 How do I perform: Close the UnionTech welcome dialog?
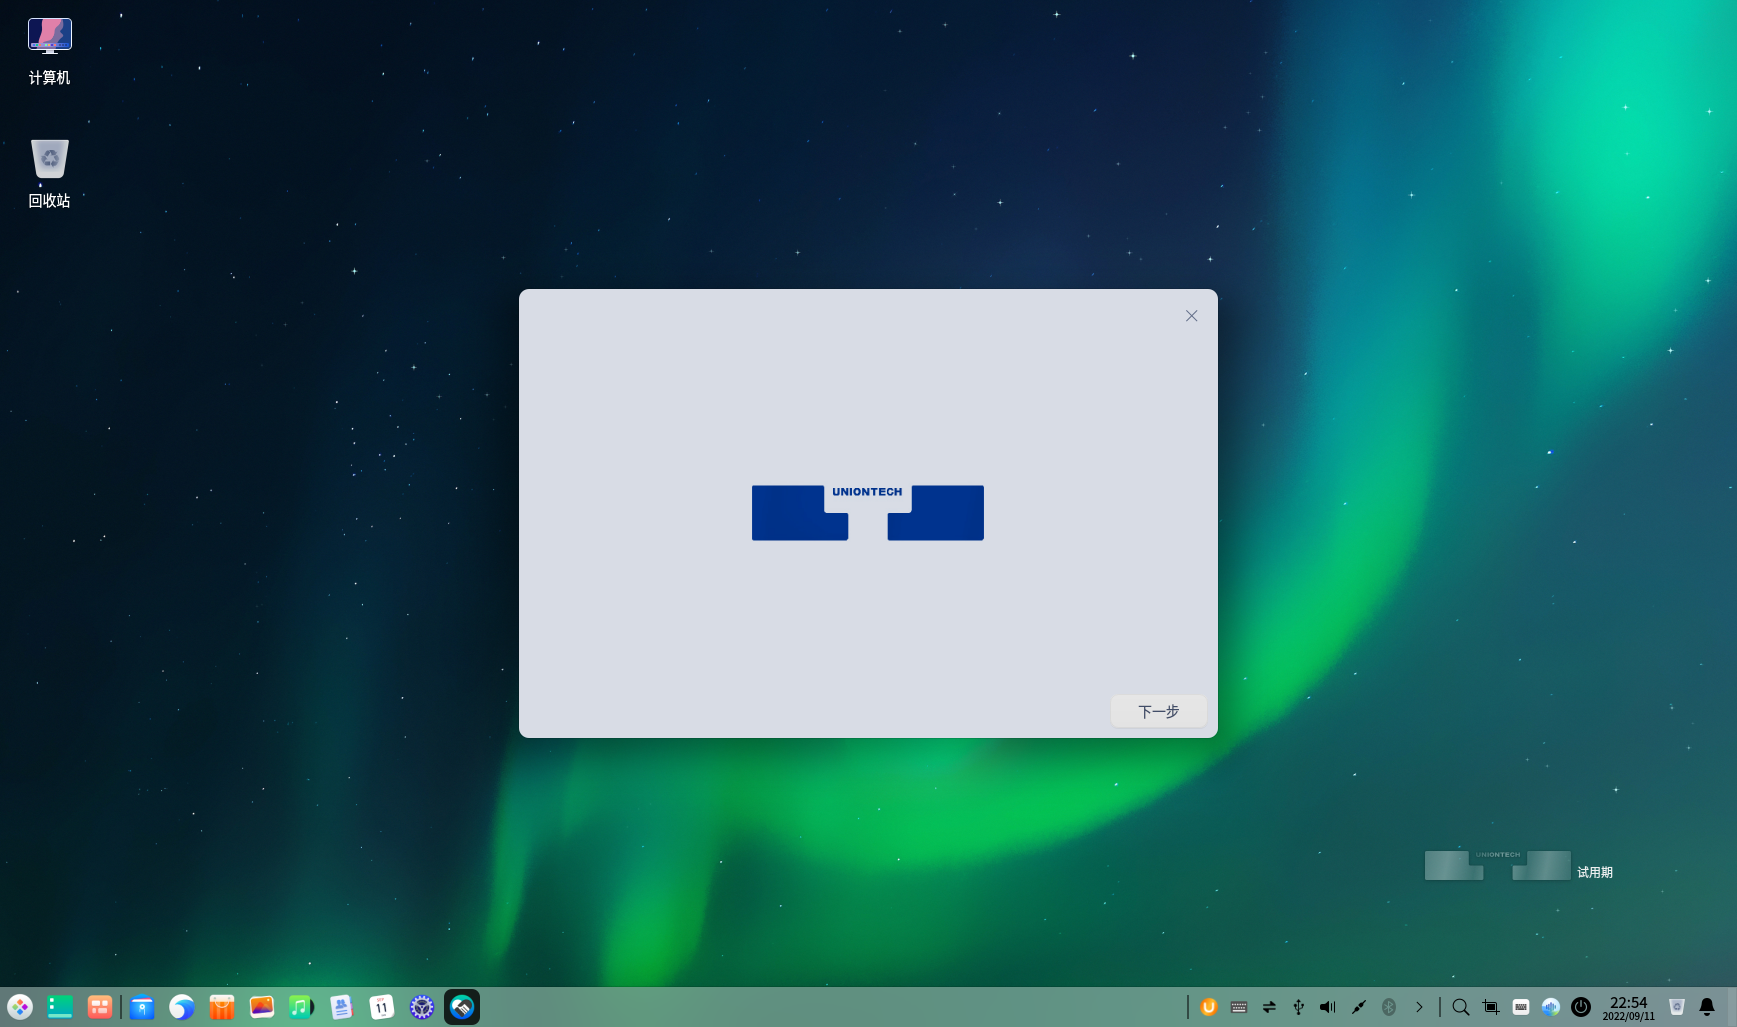pos(1191,316)
